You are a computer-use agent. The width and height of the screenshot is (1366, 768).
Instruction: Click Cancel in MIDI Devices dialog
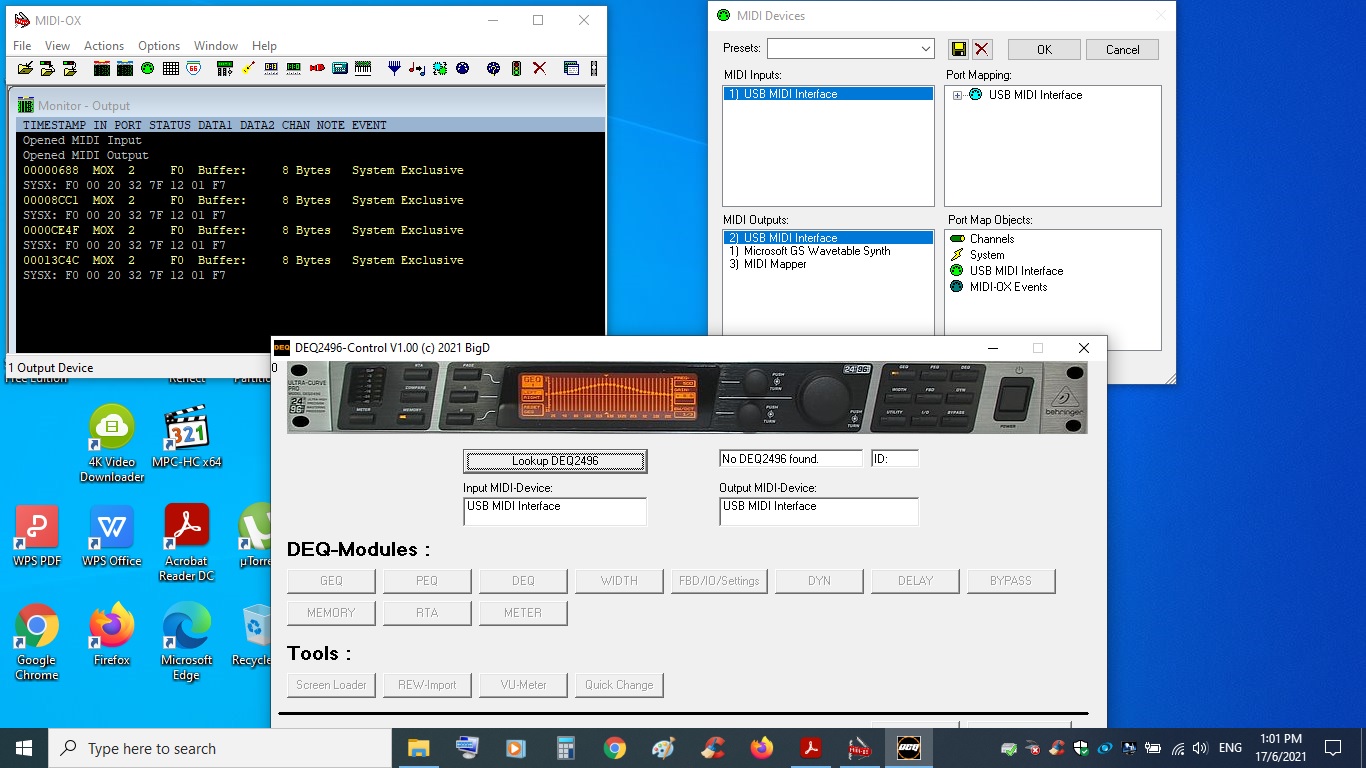click(1122, 49)
